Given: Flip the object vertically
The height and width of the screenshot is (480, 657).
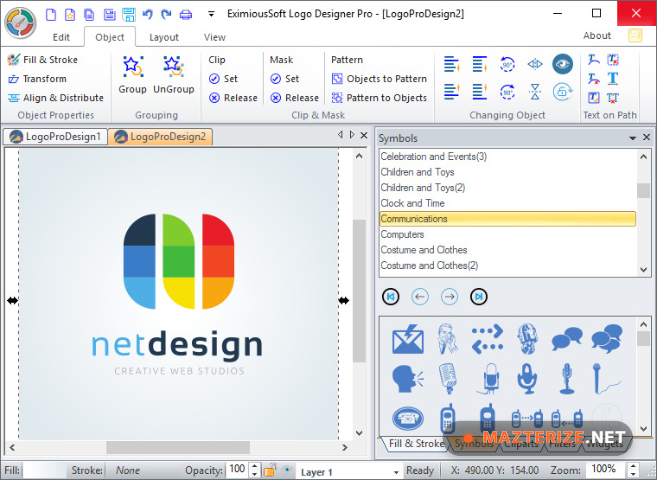Looking at the screenshot, I should tap(535, 92).
